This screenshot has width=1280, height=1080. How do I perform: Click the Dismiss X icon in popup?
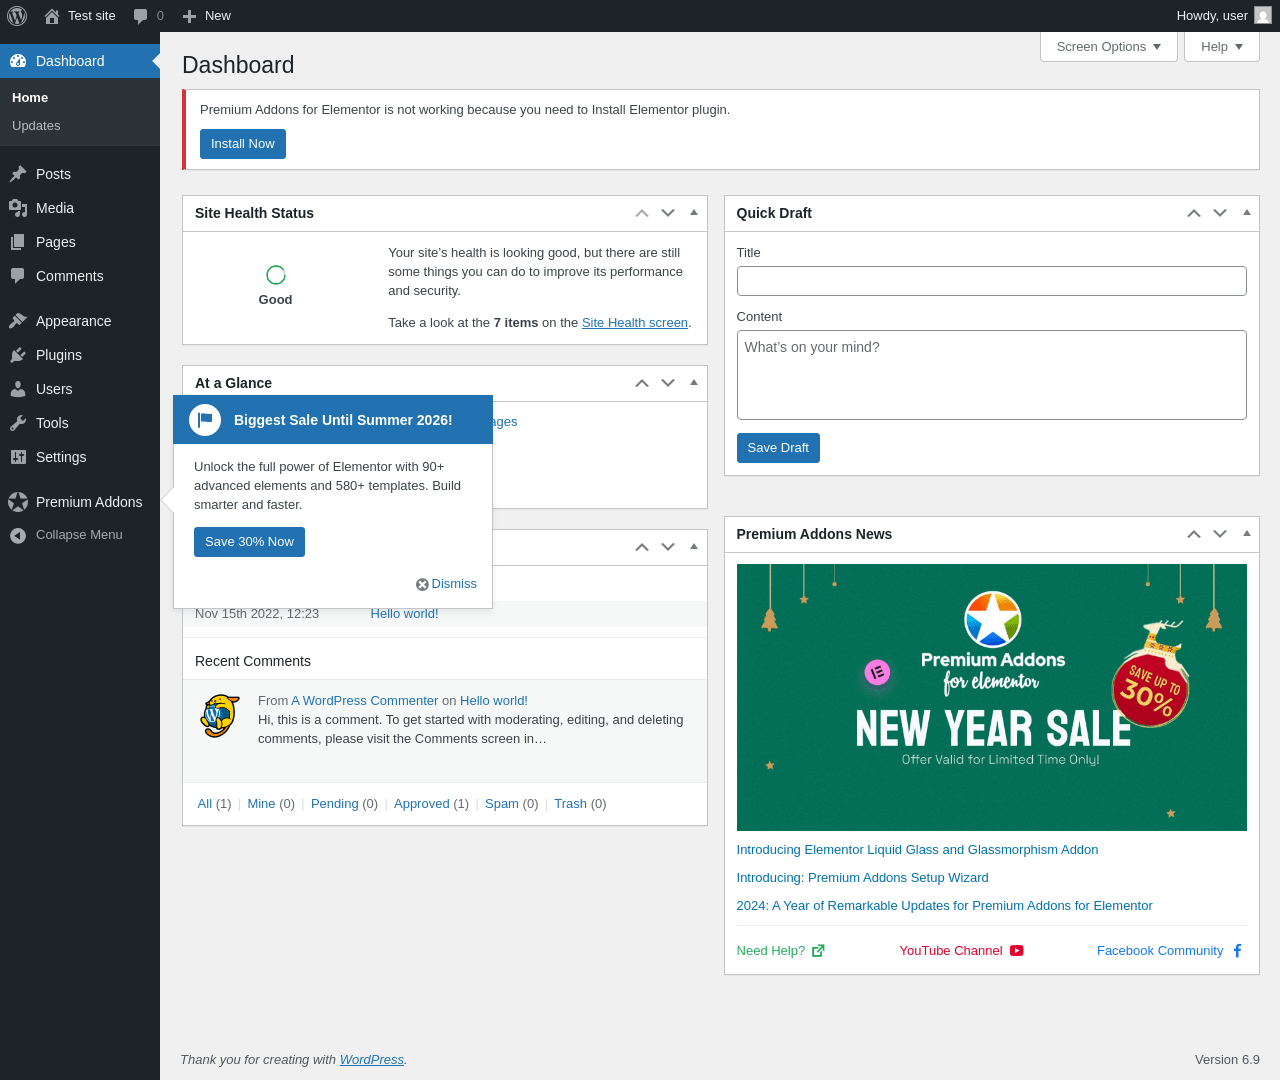click(422, 584)
